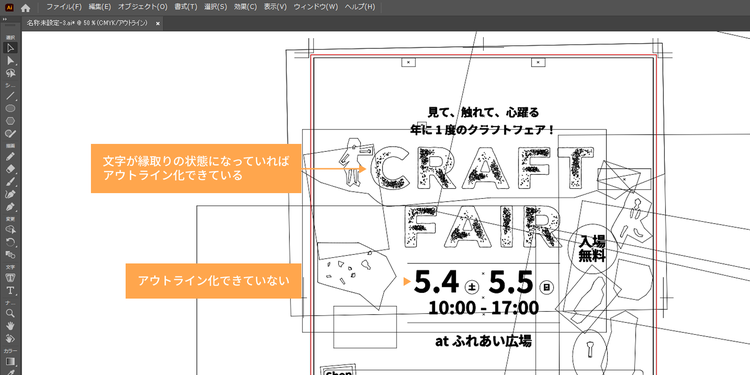Open the 表示(V) menu
The width and height of the screenshot is (750, 375).
pos(276,7)
